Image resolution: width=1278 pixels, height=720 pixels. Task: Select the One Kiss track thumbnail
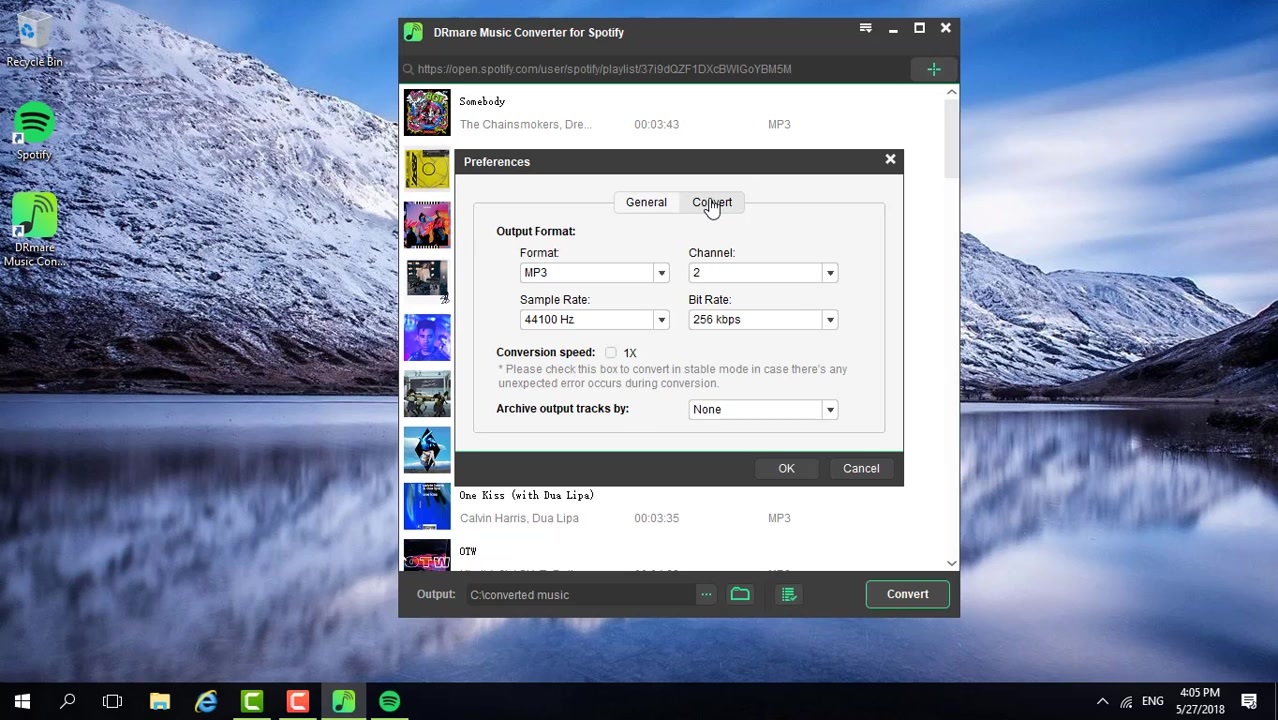427,506
